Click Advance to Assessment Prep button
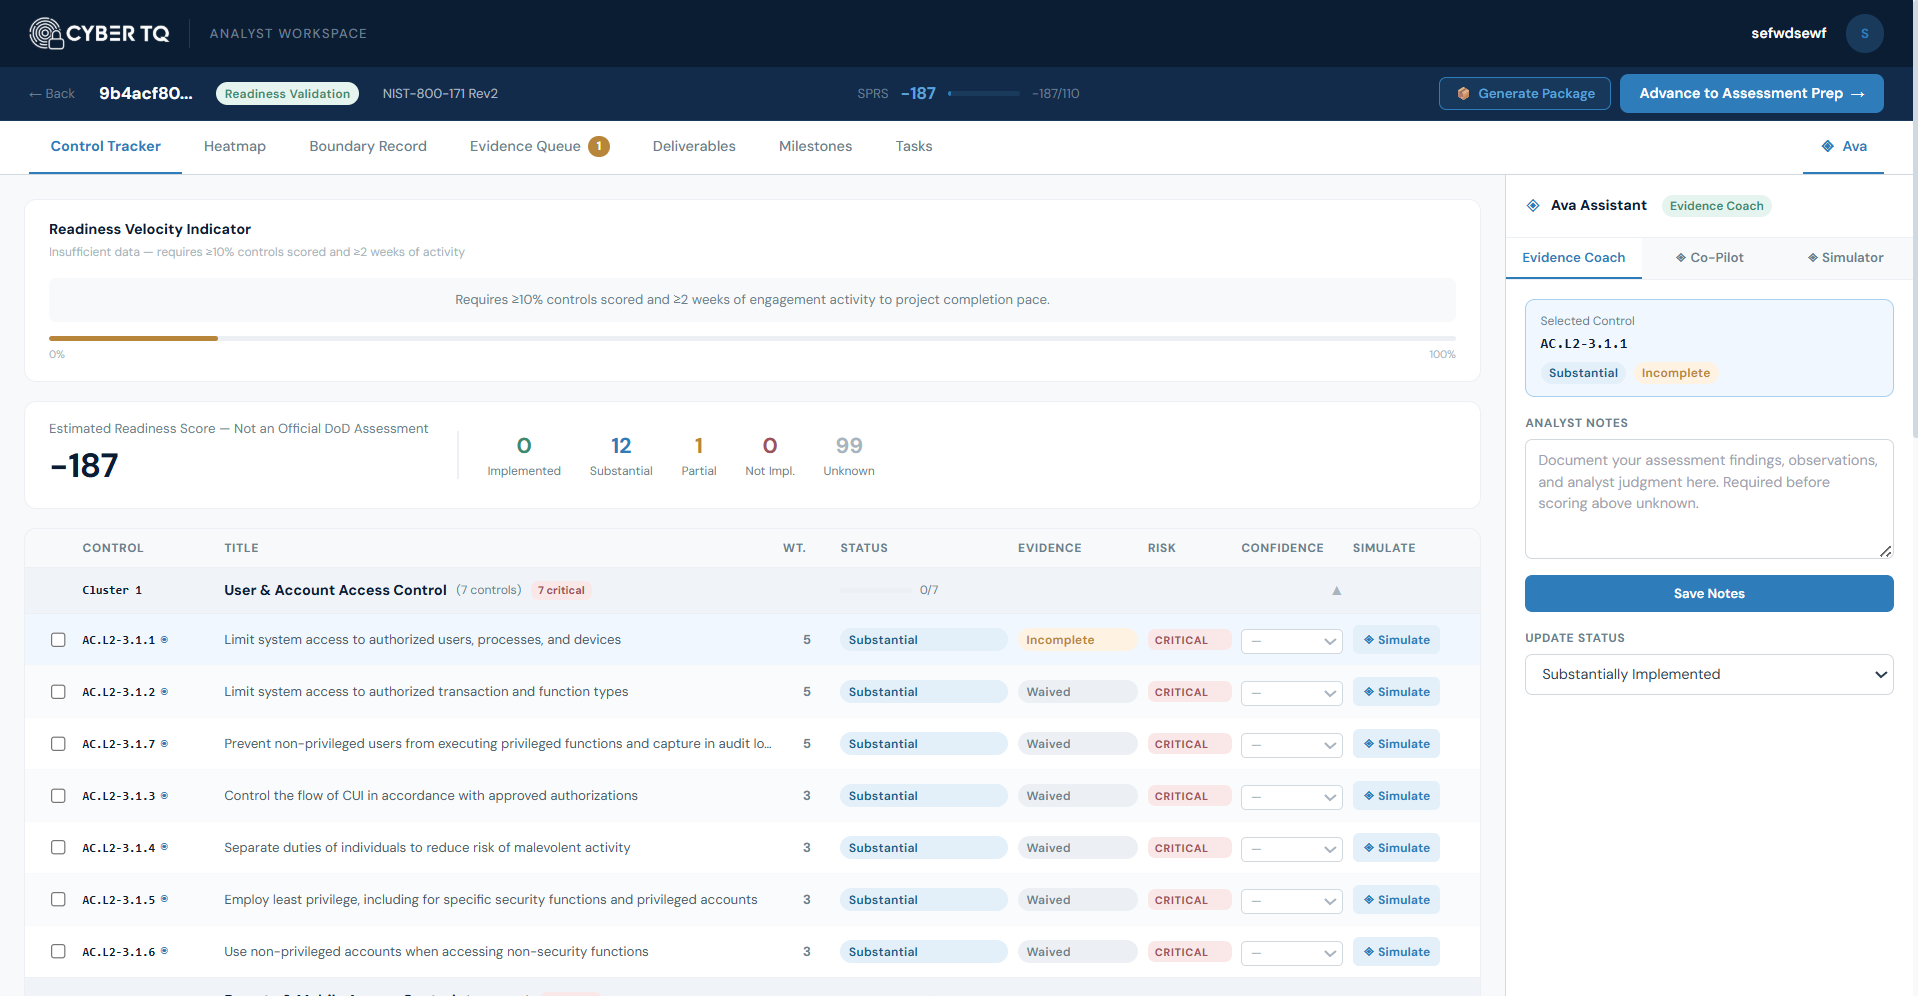The height and width of the screenshot is (996, 1918). pos(1751,93)
